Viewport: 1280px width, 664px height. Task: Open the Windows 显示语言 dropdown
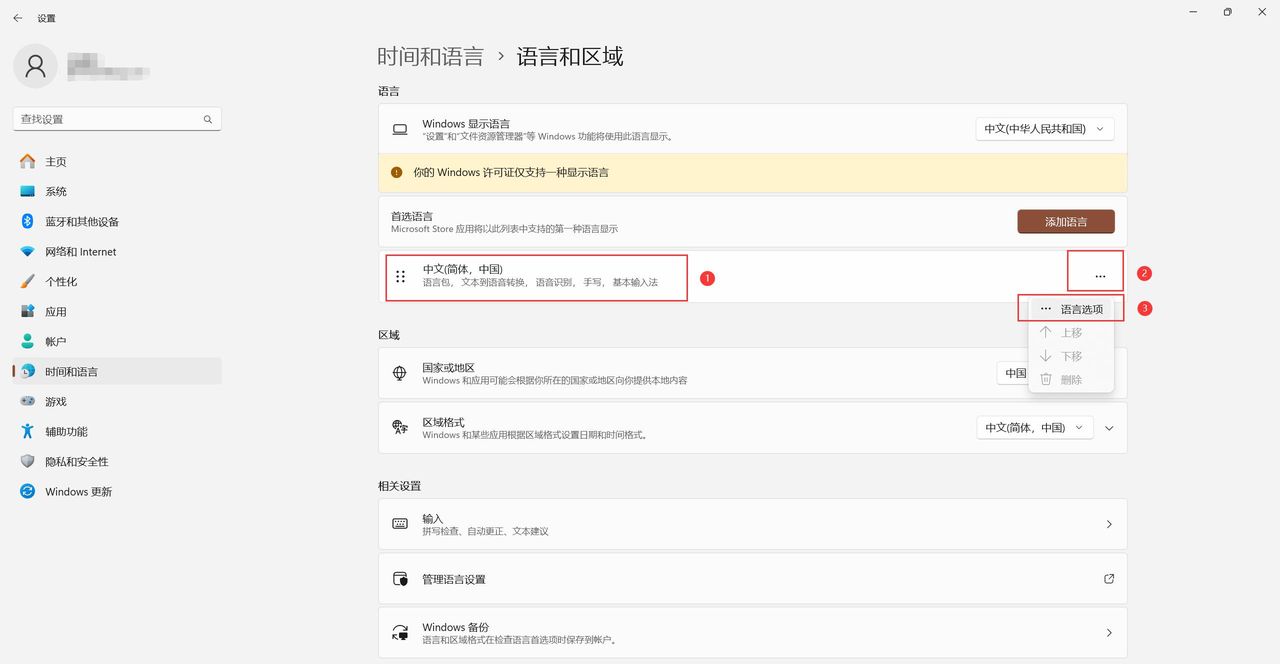pyautogui.click(x=1044, y=128)
